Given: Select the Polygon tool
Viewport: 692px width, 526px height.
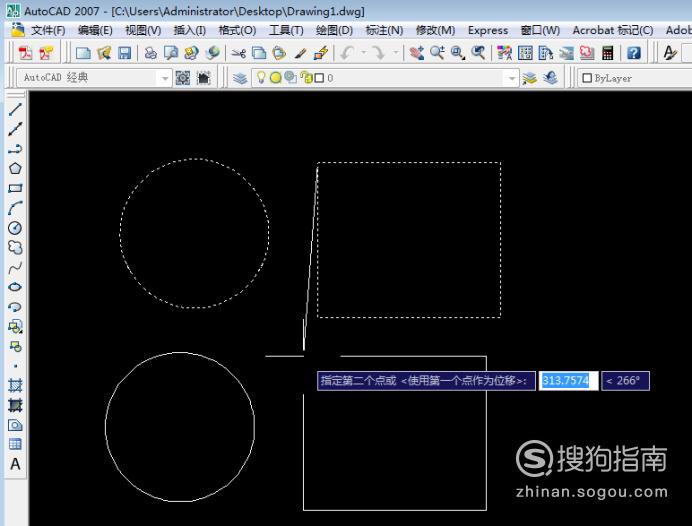Looking at the screenshot, I should 15,169.
